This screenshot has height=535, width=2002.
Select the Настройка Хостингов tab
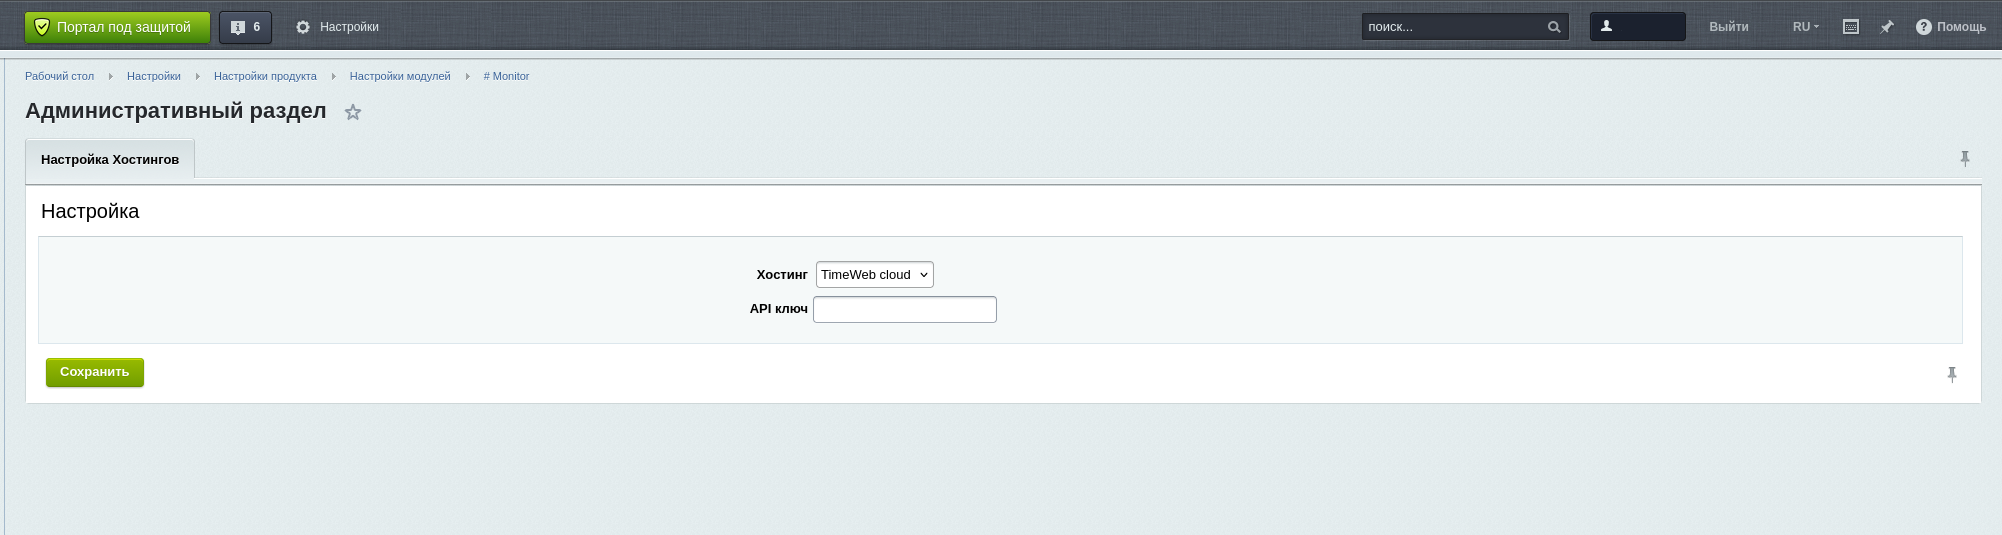(110, 160)
